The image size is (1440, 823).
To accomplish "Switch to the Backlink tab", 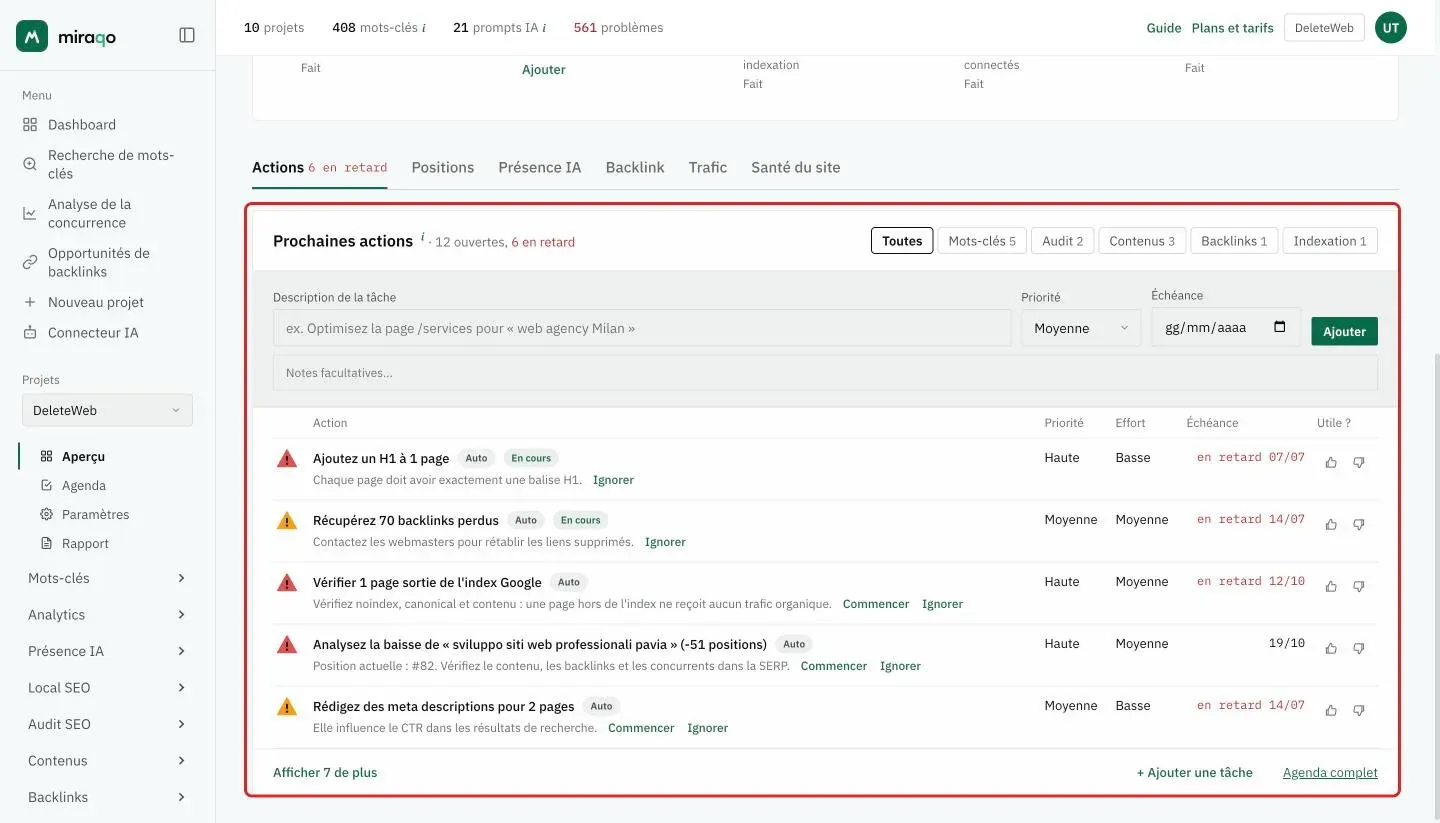I will pos(635,167).
